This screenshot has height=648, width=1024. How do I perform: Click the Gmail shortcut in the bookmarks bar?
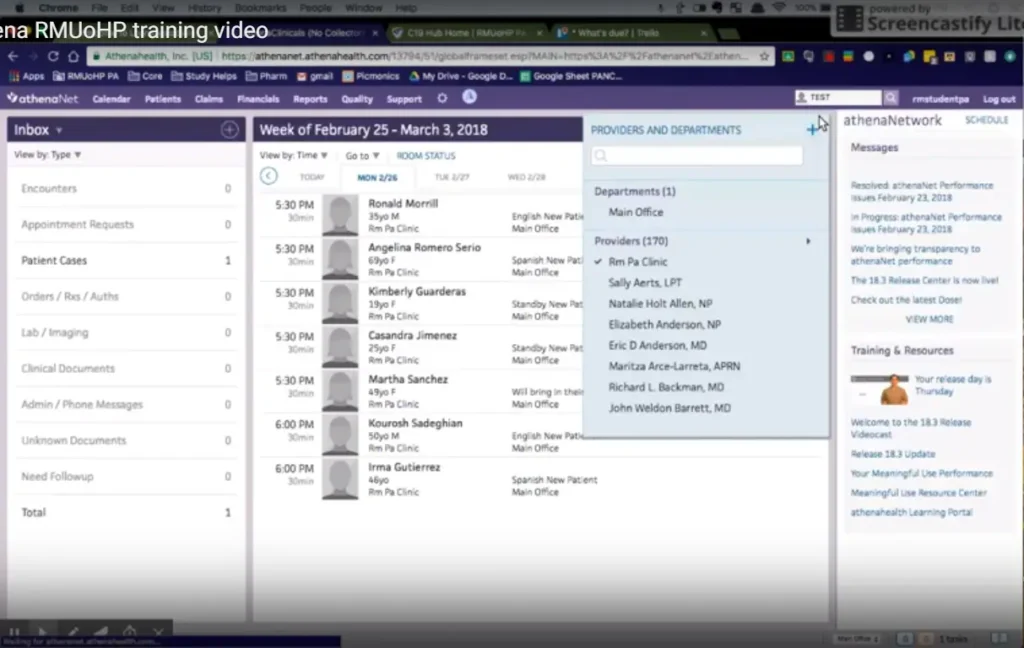(x=318, y=75)
